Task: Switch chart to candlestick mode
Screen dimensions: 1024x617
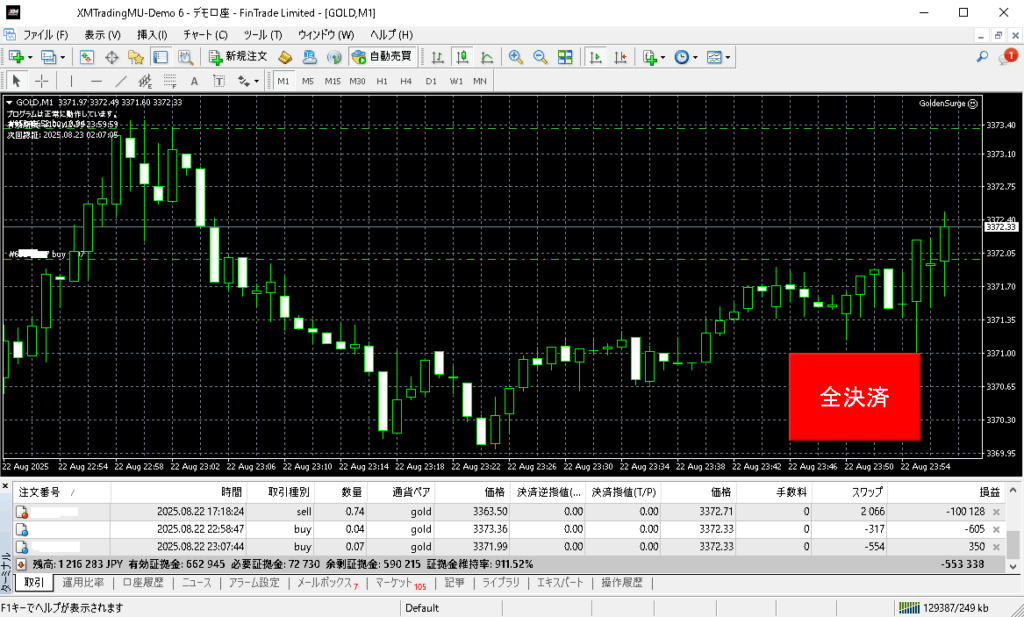Action: tap(462, 57)
